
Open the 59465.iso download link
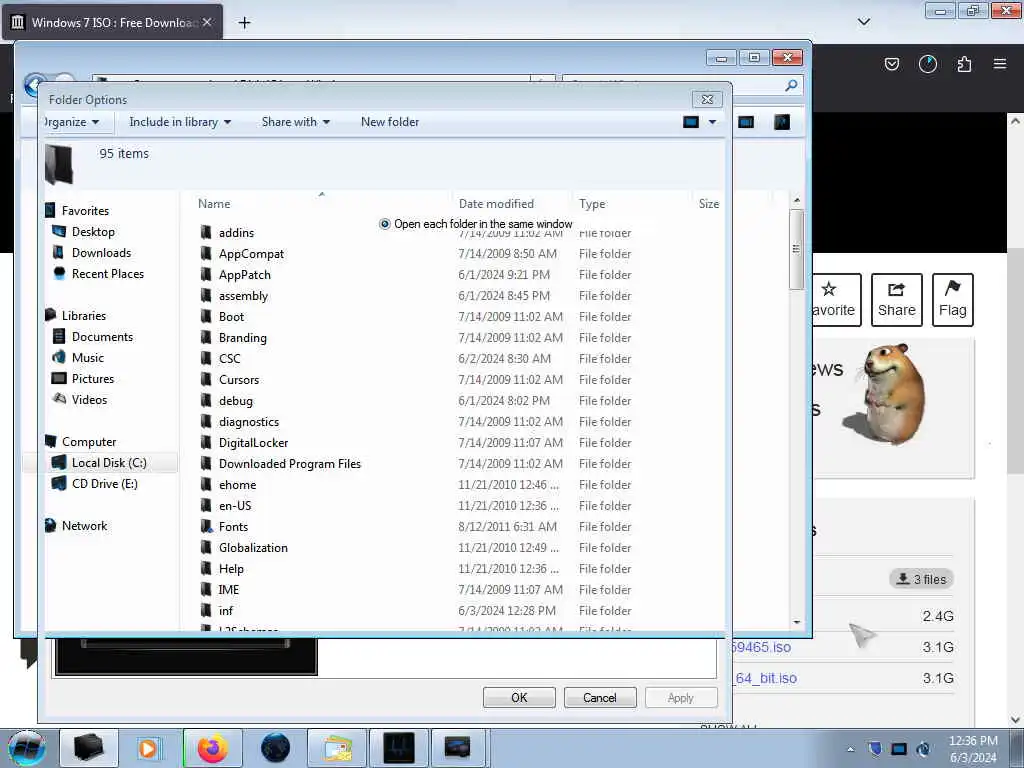click(x=761, y=647)
